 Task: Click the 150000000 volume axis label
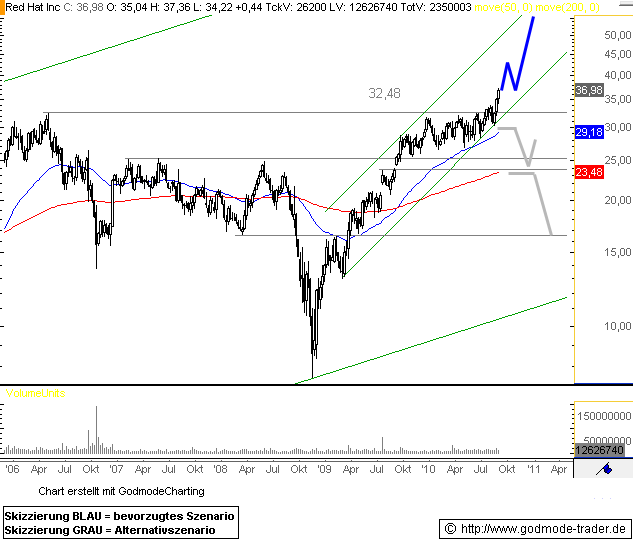click(x=604, y=416)
